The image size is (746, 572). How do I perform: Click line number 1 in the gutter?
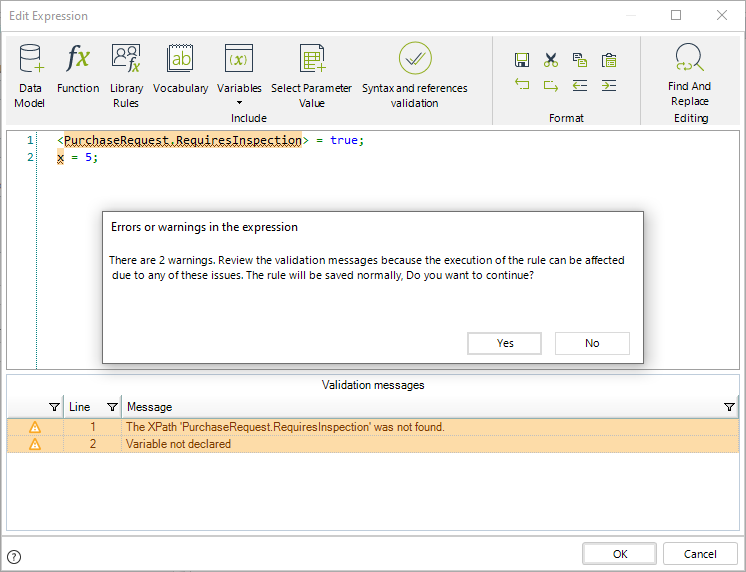pos(30,140)
